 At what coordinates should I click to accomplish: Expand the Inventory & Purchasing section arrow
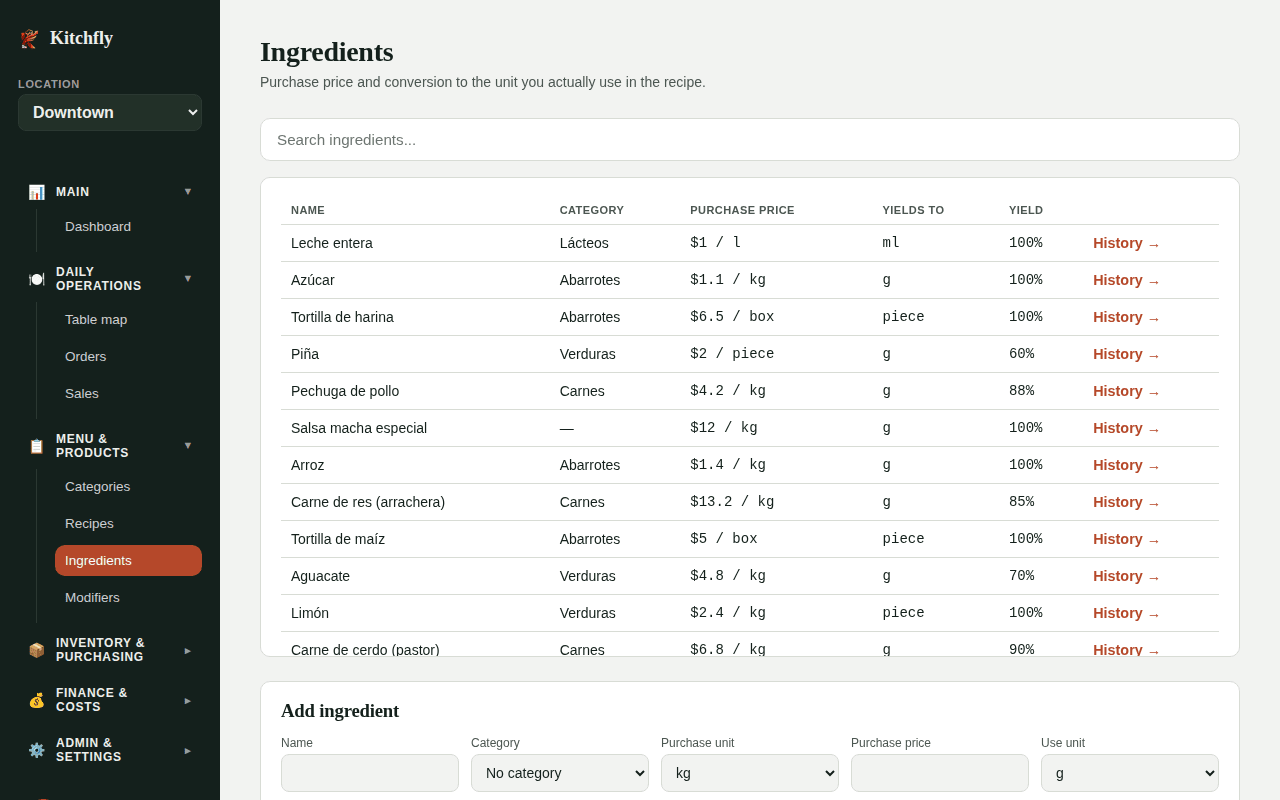tap(188, 650)
